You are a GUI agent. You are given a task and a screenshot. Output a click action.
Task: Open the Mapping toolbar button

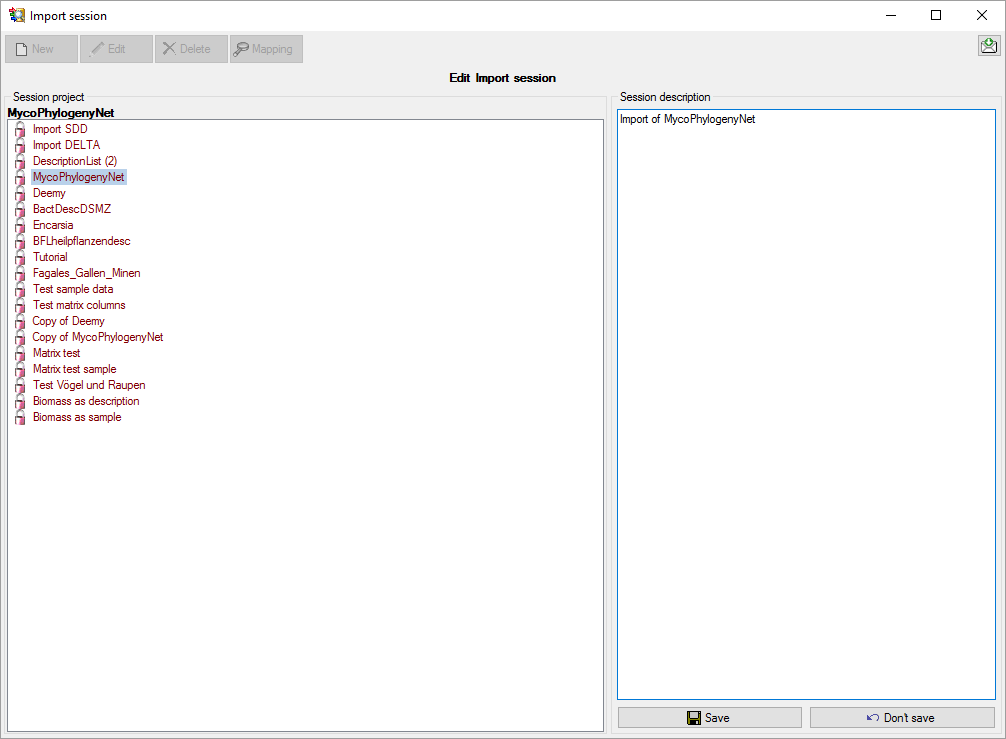266,49
